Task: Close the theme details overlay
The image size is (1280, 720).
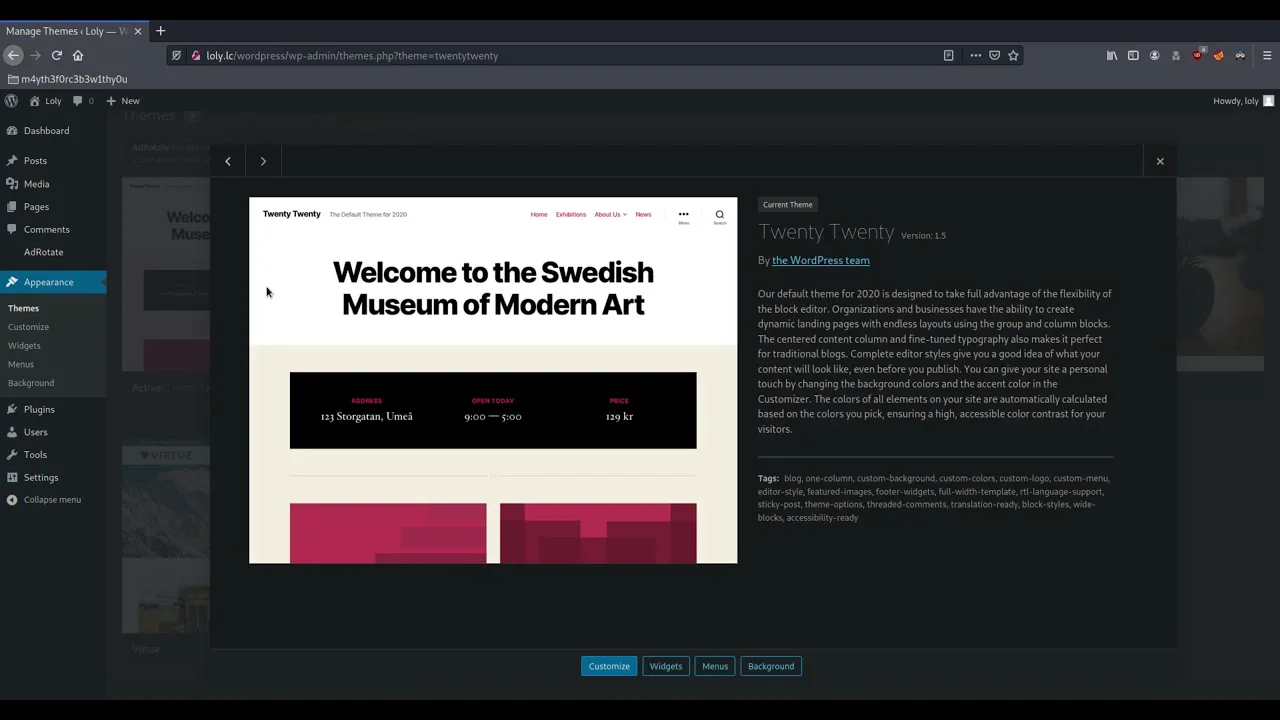Action: 1160,161
